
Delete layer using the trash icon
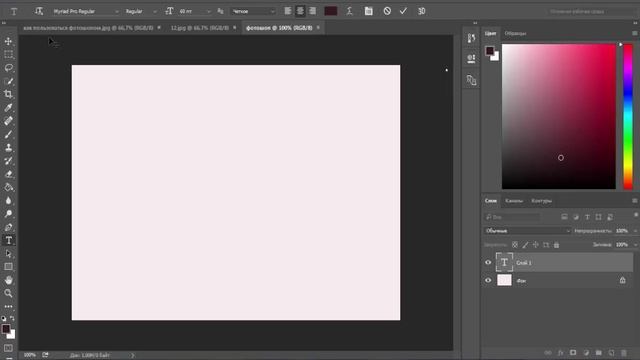click(624, 353)
